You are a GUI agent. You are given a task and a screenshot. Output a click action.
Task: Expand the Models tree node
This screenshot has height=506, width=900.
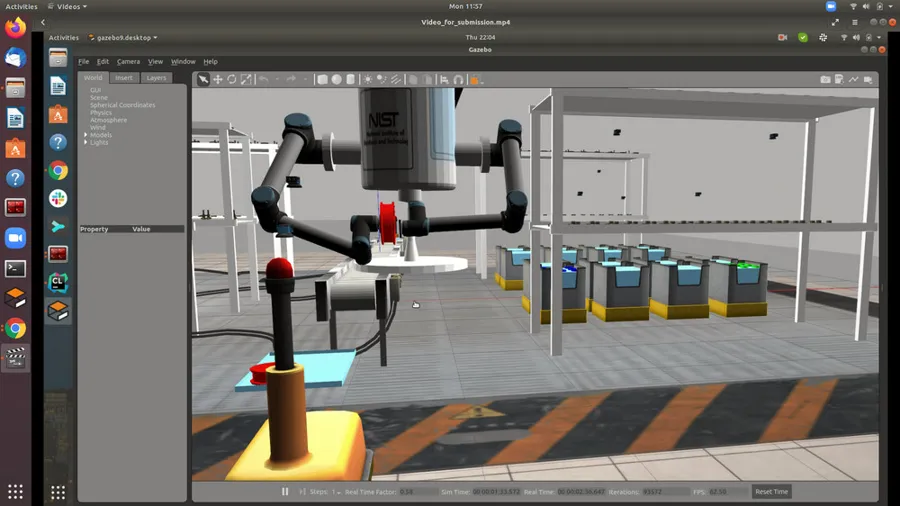[86, 135]
